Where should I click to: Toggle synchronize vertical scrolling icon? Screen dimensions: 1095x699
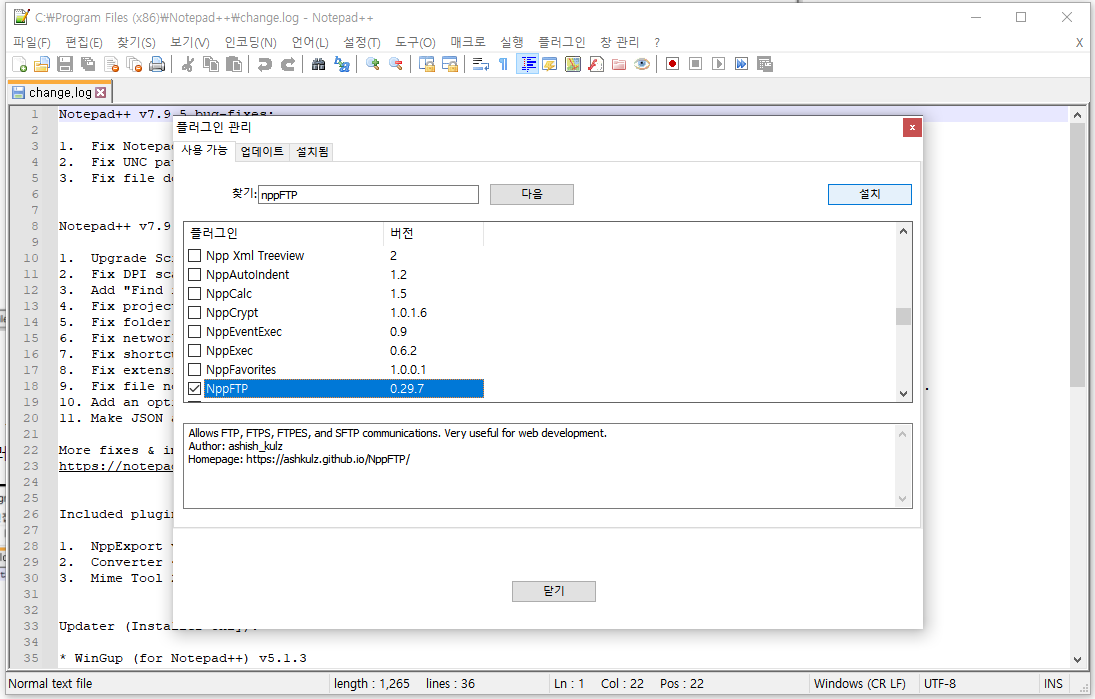coord(426,64)
